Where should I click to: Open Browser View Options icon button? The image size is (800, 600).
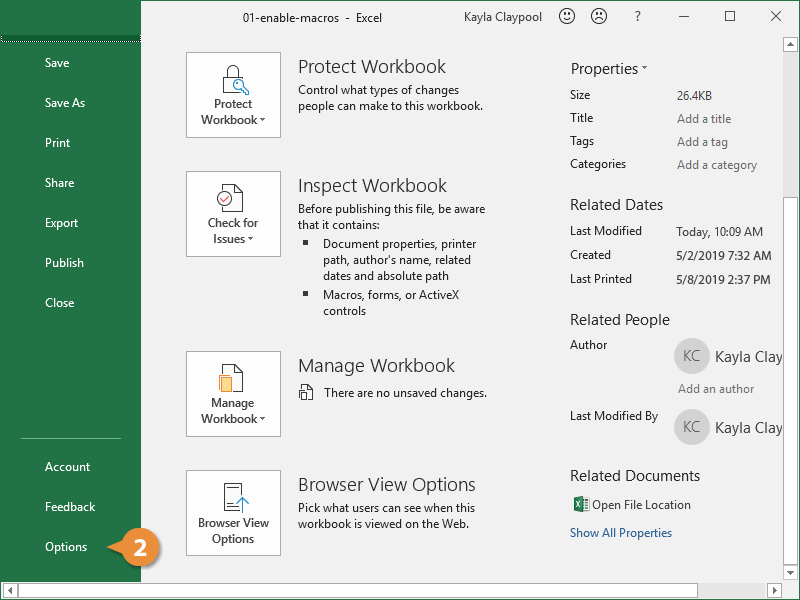[233, 513]
